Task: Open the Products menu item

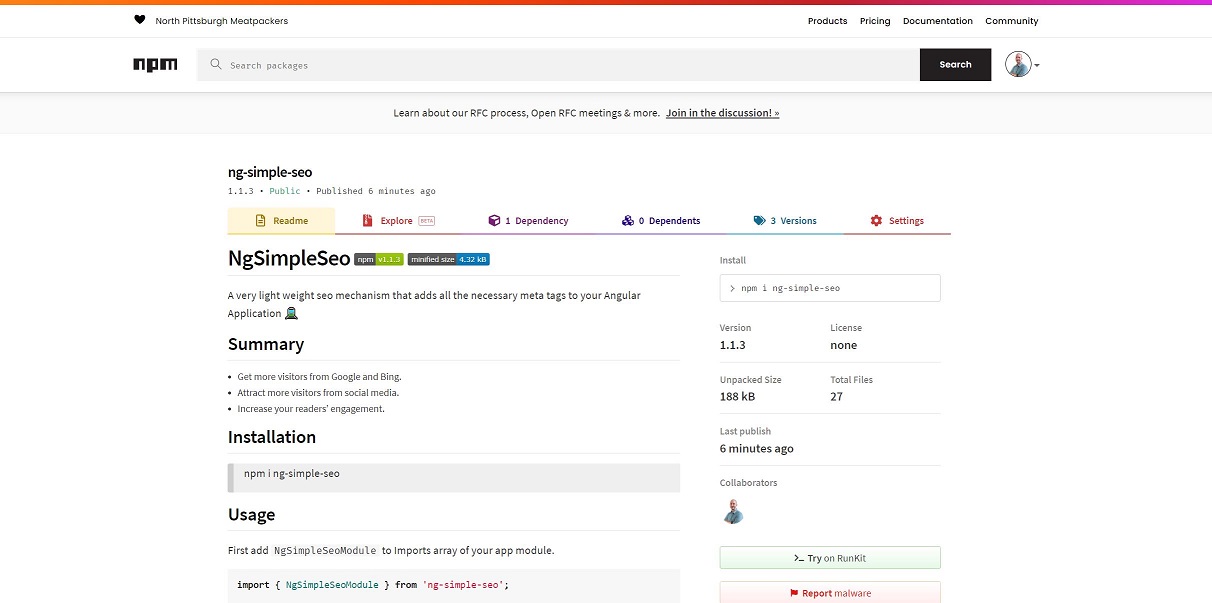Action: [x=827, y=21]
